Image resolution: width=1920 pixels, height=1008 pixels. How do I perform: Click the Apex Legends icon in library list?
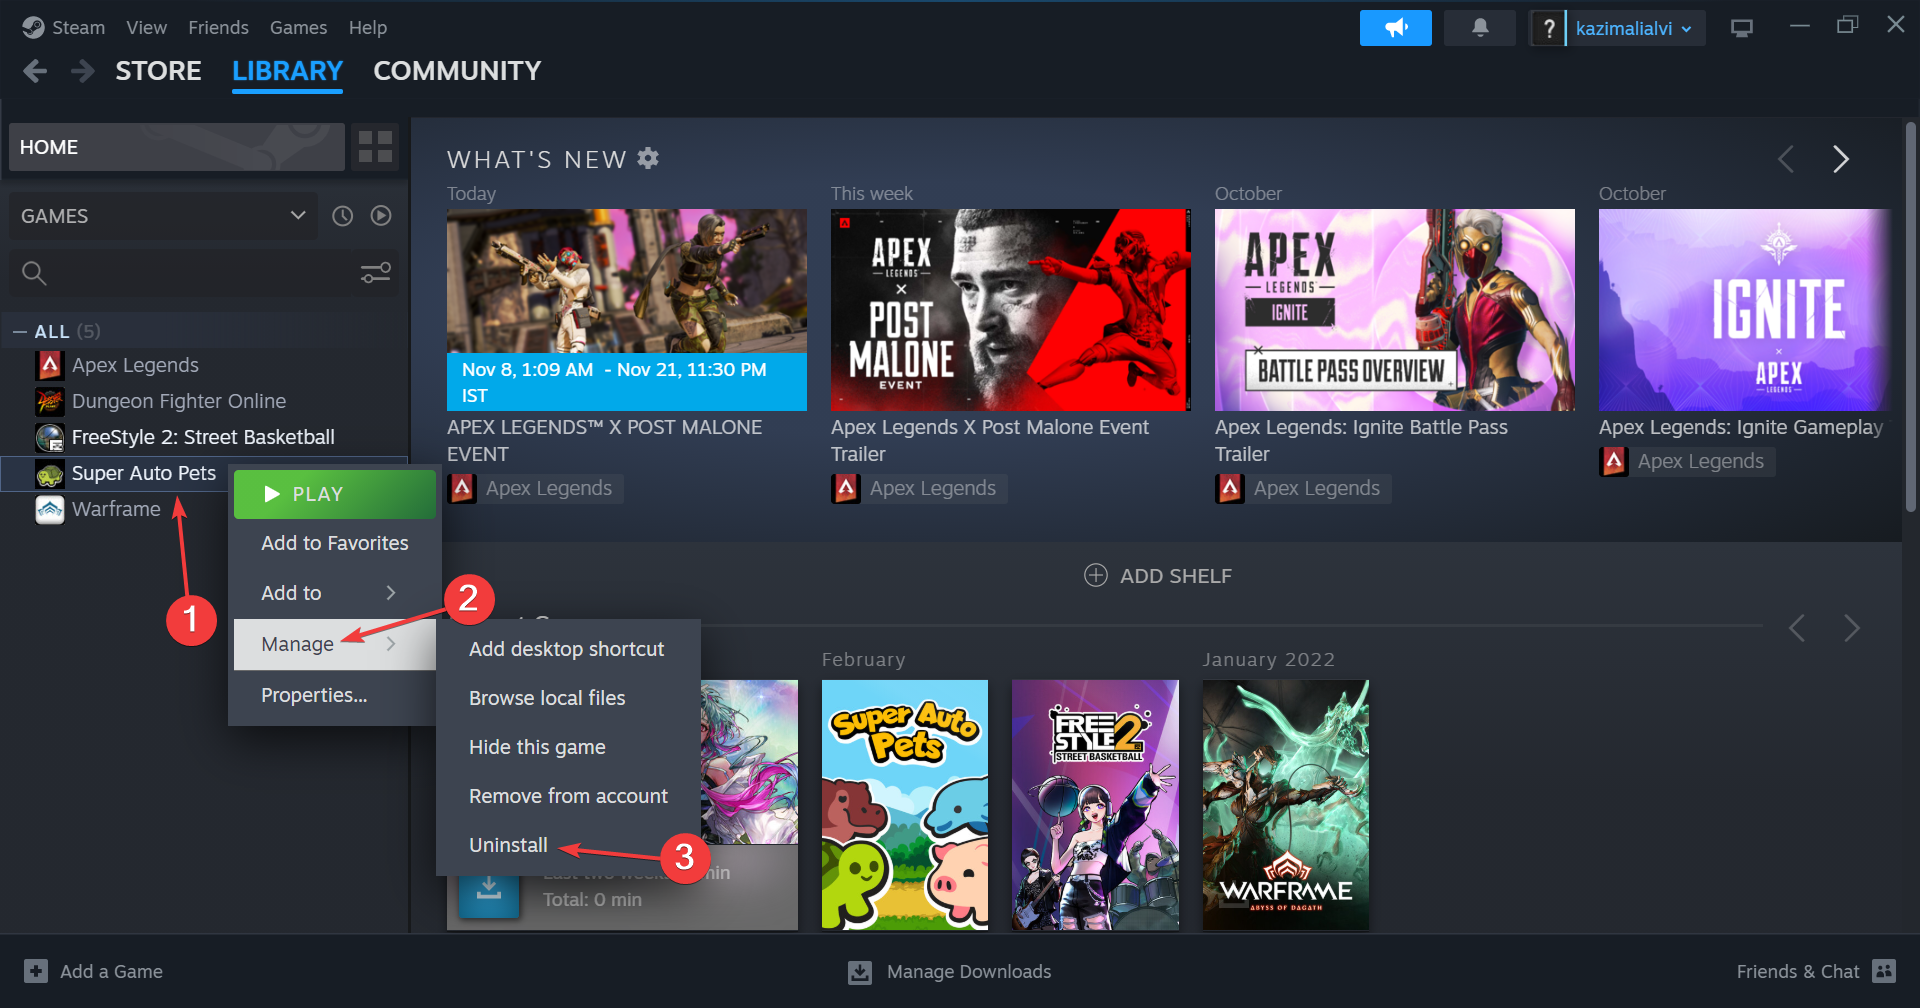click(x=49, y=365)
